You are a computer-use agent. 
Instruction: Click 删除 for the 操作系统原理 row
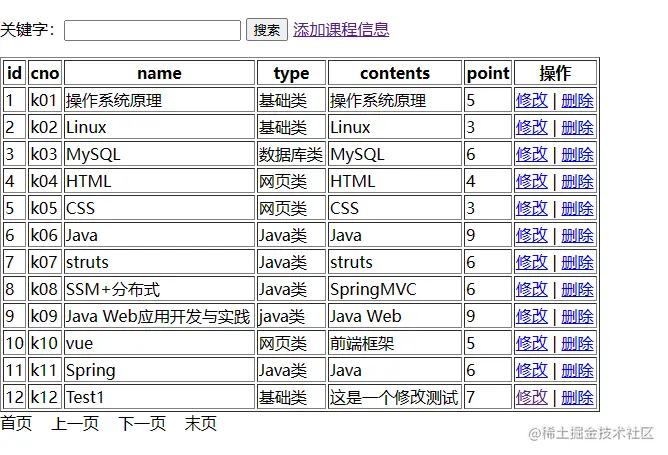click(x=577, y=101)
